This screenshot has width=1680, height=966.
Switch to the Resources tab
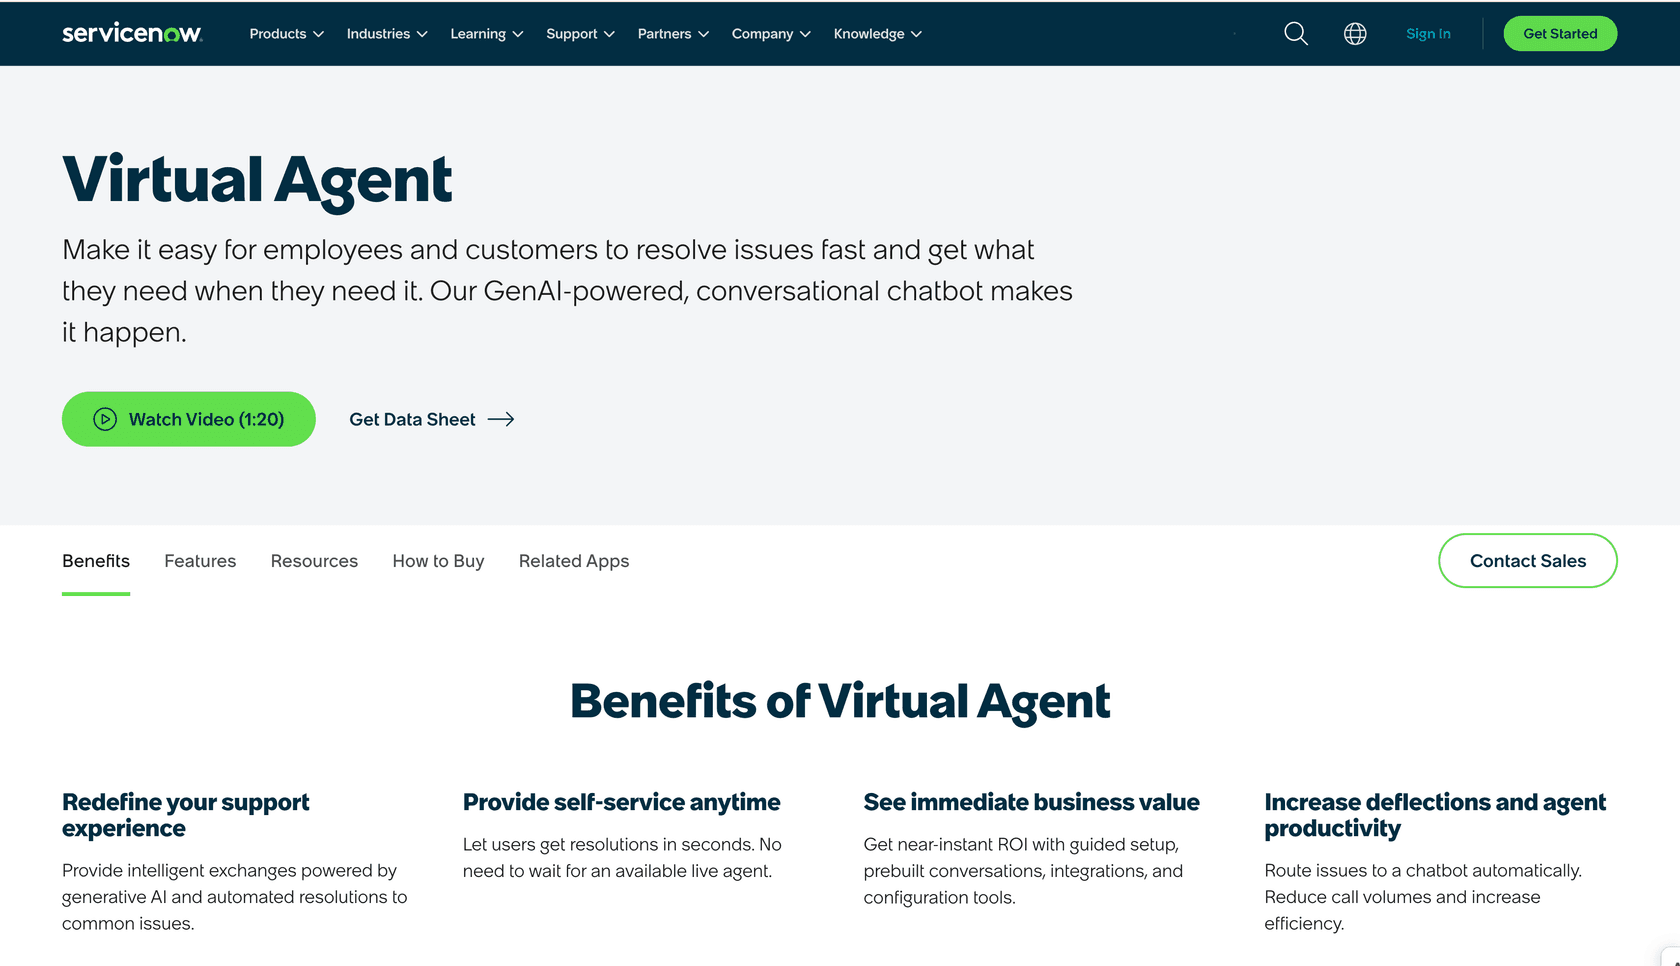pos(314,561)
